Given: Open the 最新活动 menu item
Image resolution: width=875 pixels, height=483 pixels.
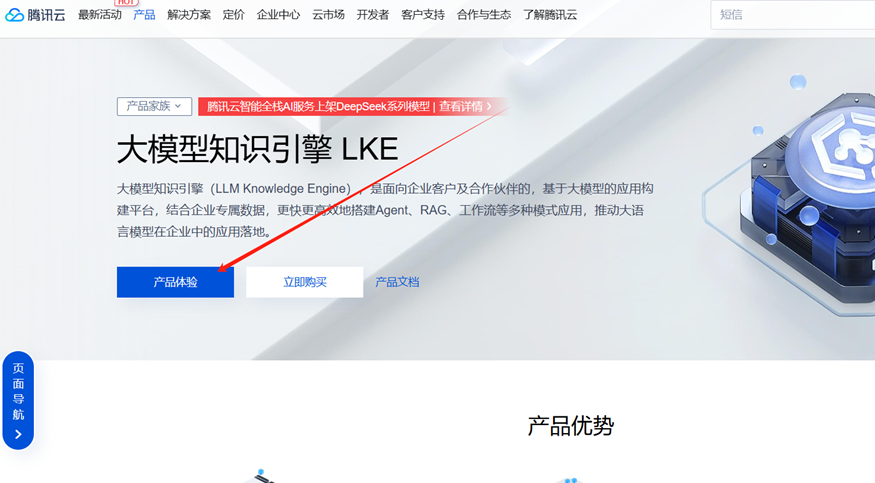Looking at the screenshot, I should click(100, 15).
